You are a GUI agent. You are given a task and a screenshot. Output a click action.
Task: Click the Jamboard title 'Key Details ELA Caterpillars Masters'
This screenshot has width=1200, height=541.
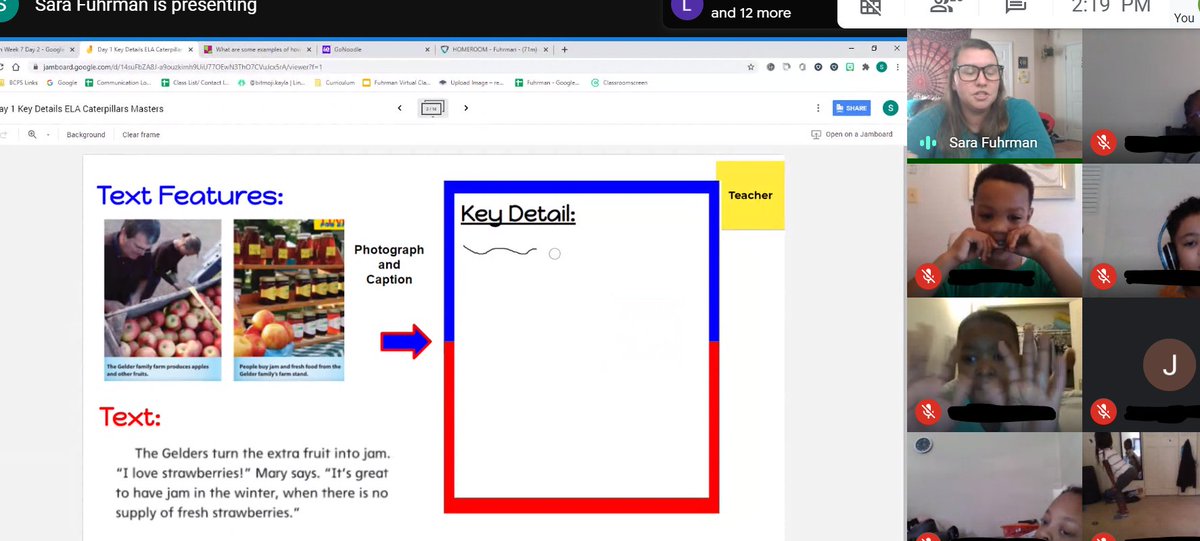coord(82,108)
